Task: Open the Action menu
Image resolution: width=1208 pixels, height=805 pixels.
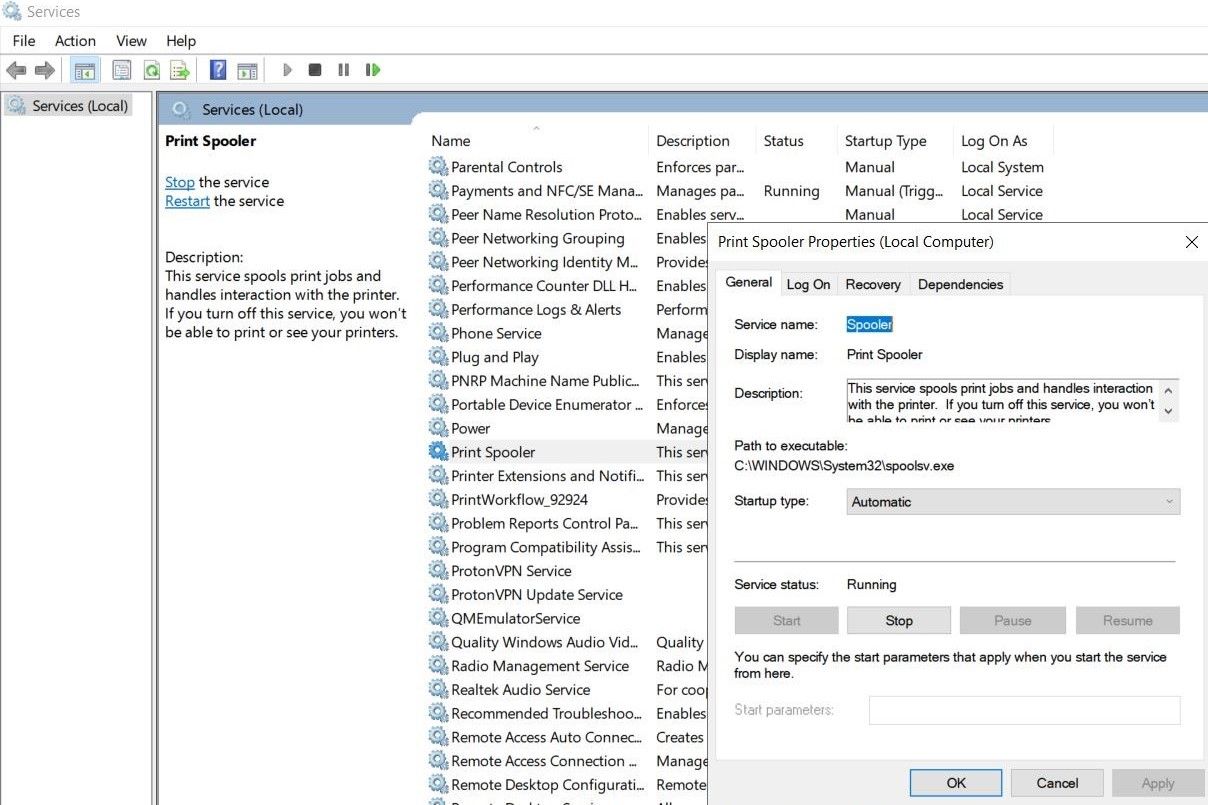Action: pyautogui.click(x=75, y=41)
